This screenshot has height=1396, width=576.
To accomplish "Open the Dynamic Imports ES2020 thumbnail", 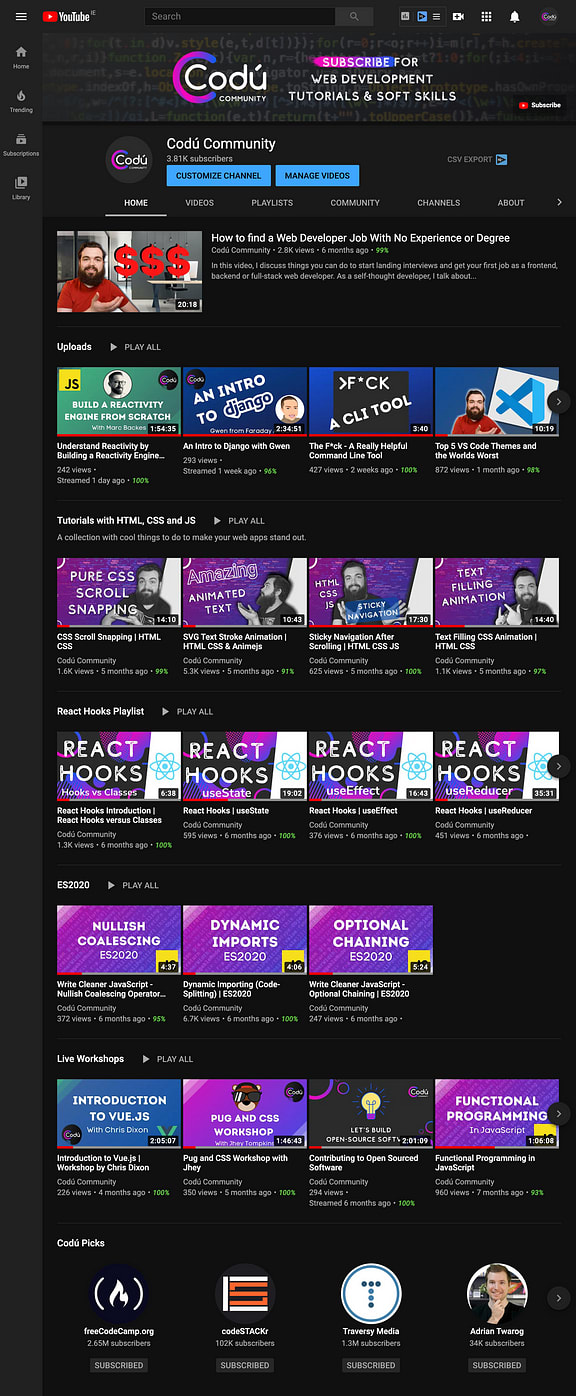I will click(x=245, y=940).
